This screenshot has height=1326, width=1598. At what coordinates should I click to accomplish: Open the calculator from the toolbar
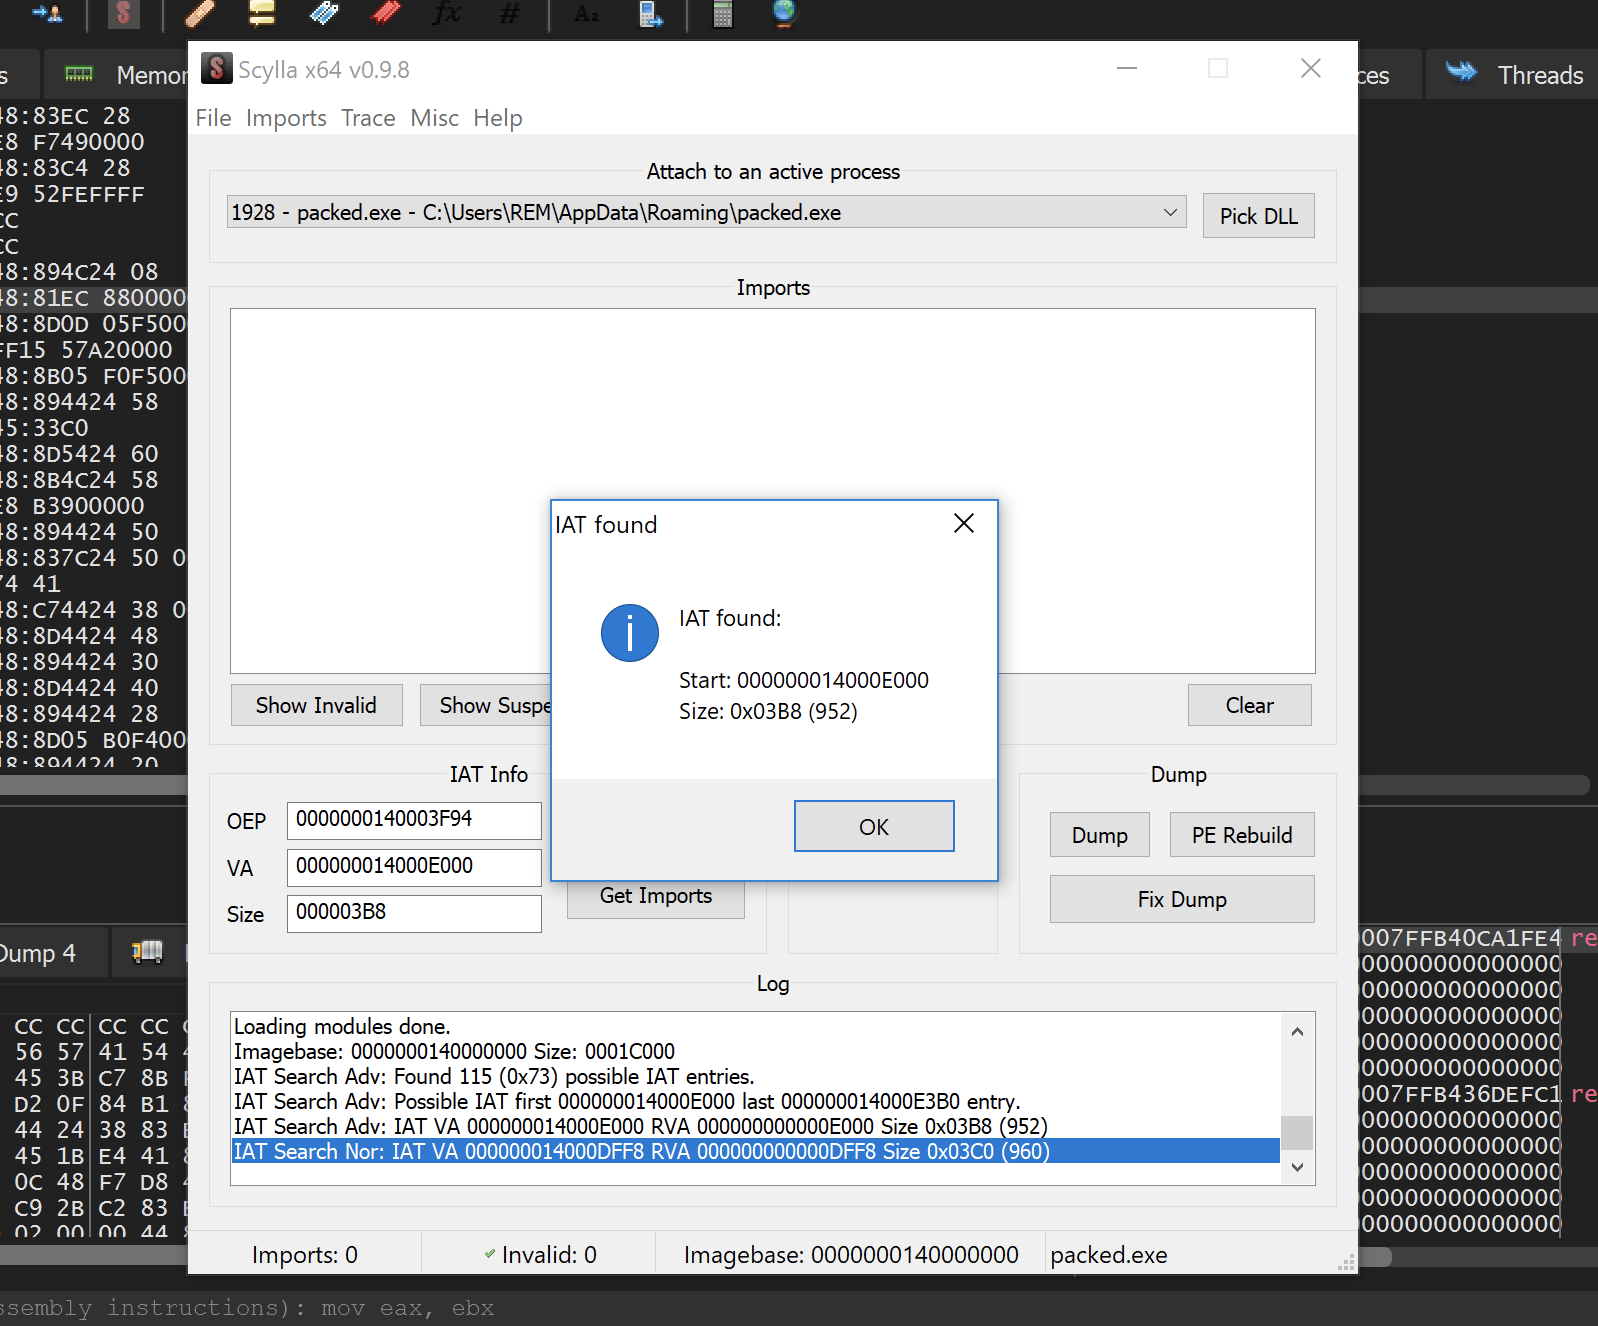coord(722,13)
